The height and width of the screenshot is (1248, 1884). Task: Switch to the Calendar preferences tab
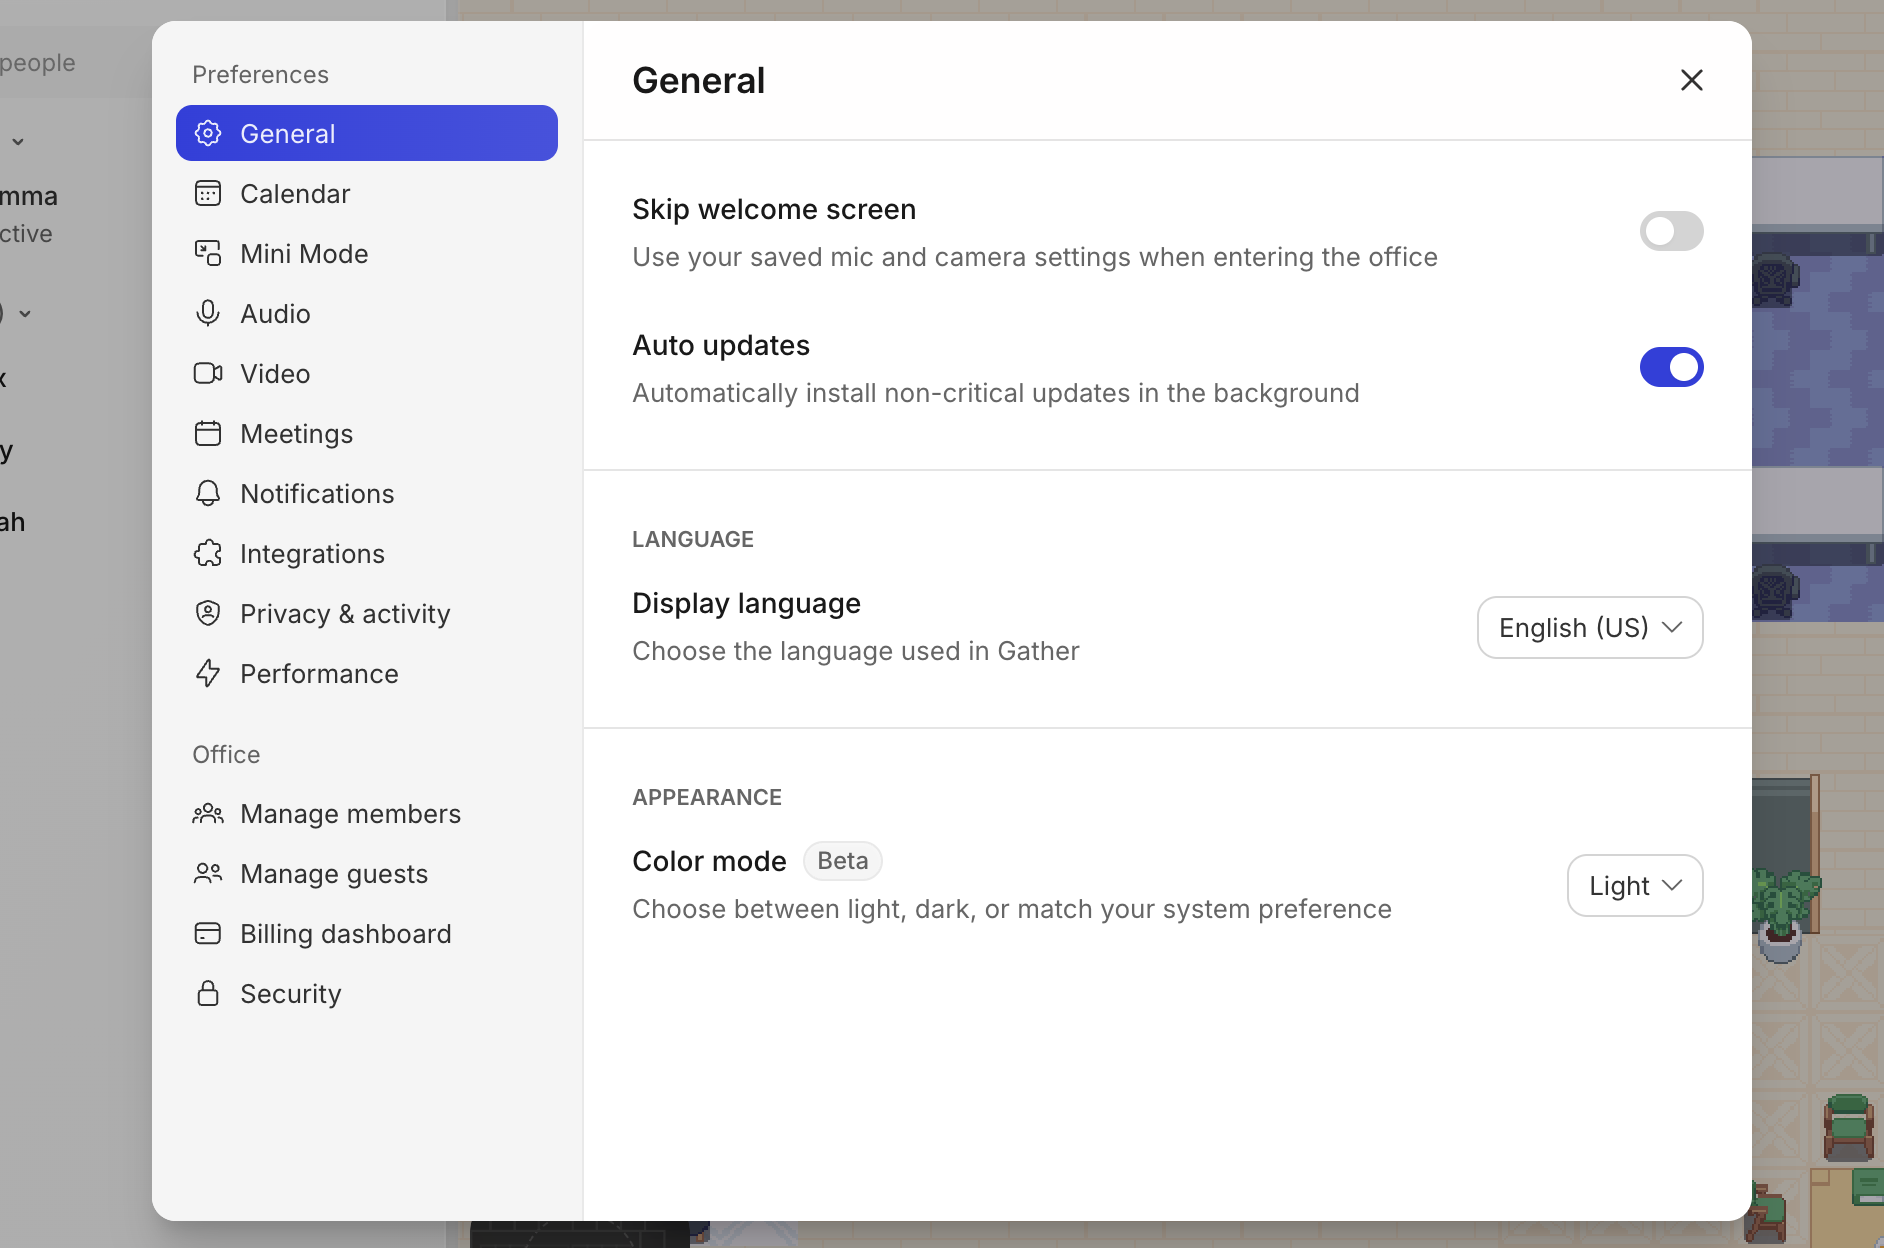(295, 193)
